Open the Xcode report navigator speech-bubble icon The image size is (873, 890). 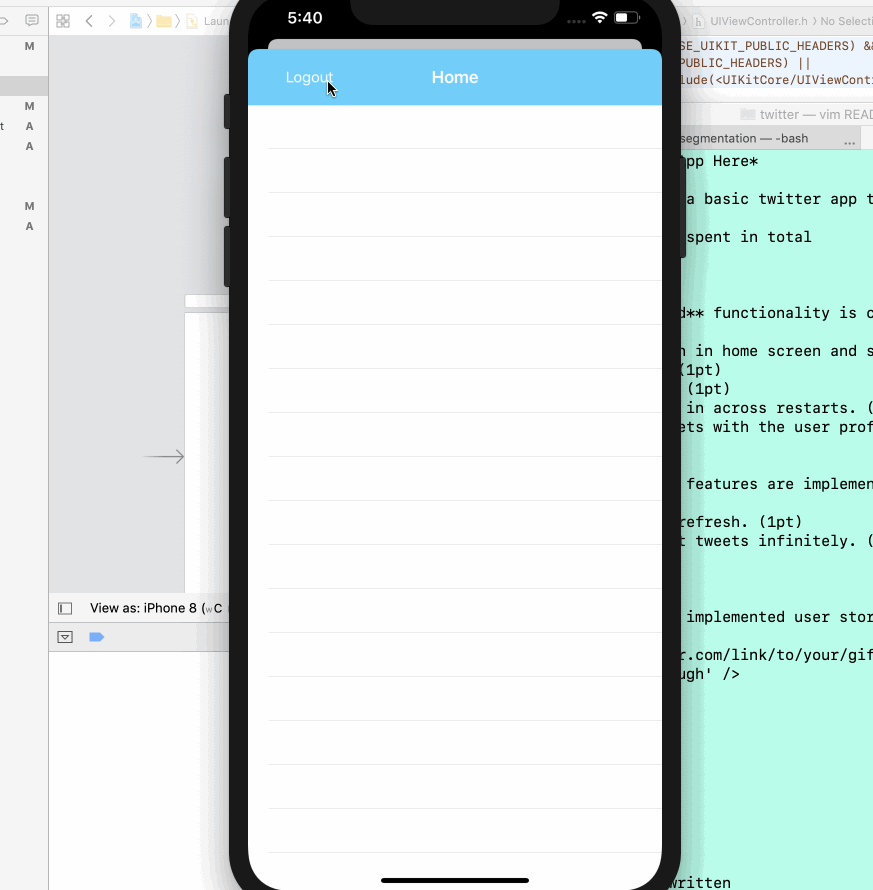pyautogui.click(x=32, y=21)
